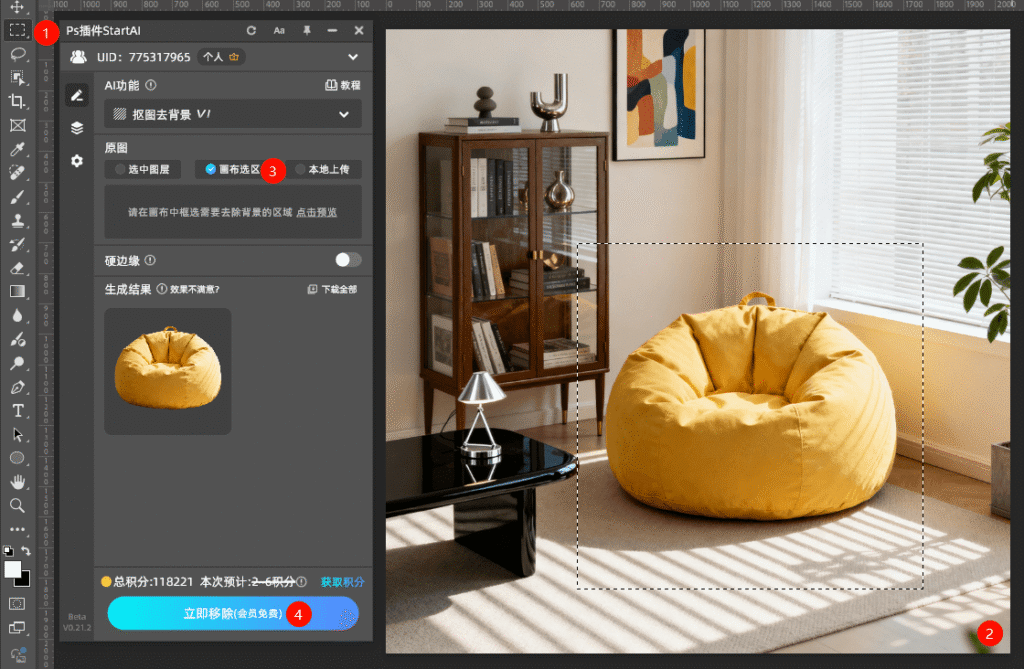Pick the Eyedropper tool

click(17, 149)
